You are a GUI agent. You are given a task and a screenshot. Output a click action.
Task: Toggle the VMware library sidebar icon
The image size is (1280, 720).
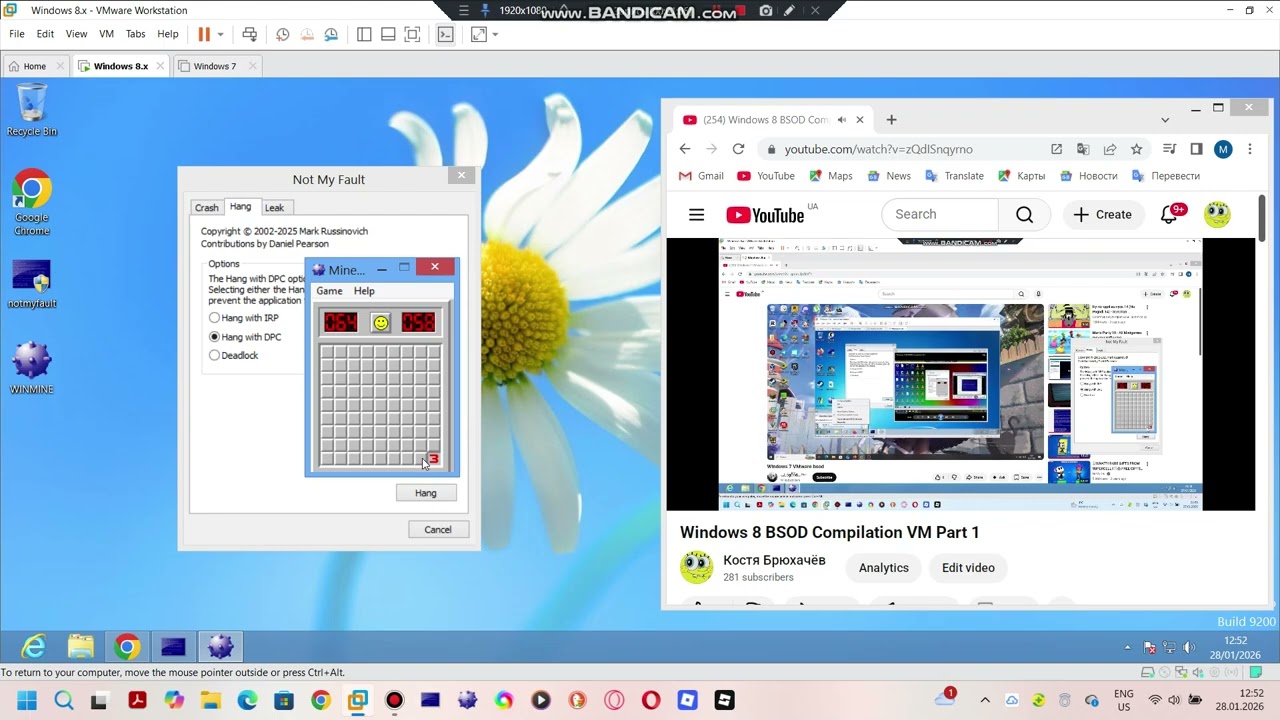pos(364,34)
